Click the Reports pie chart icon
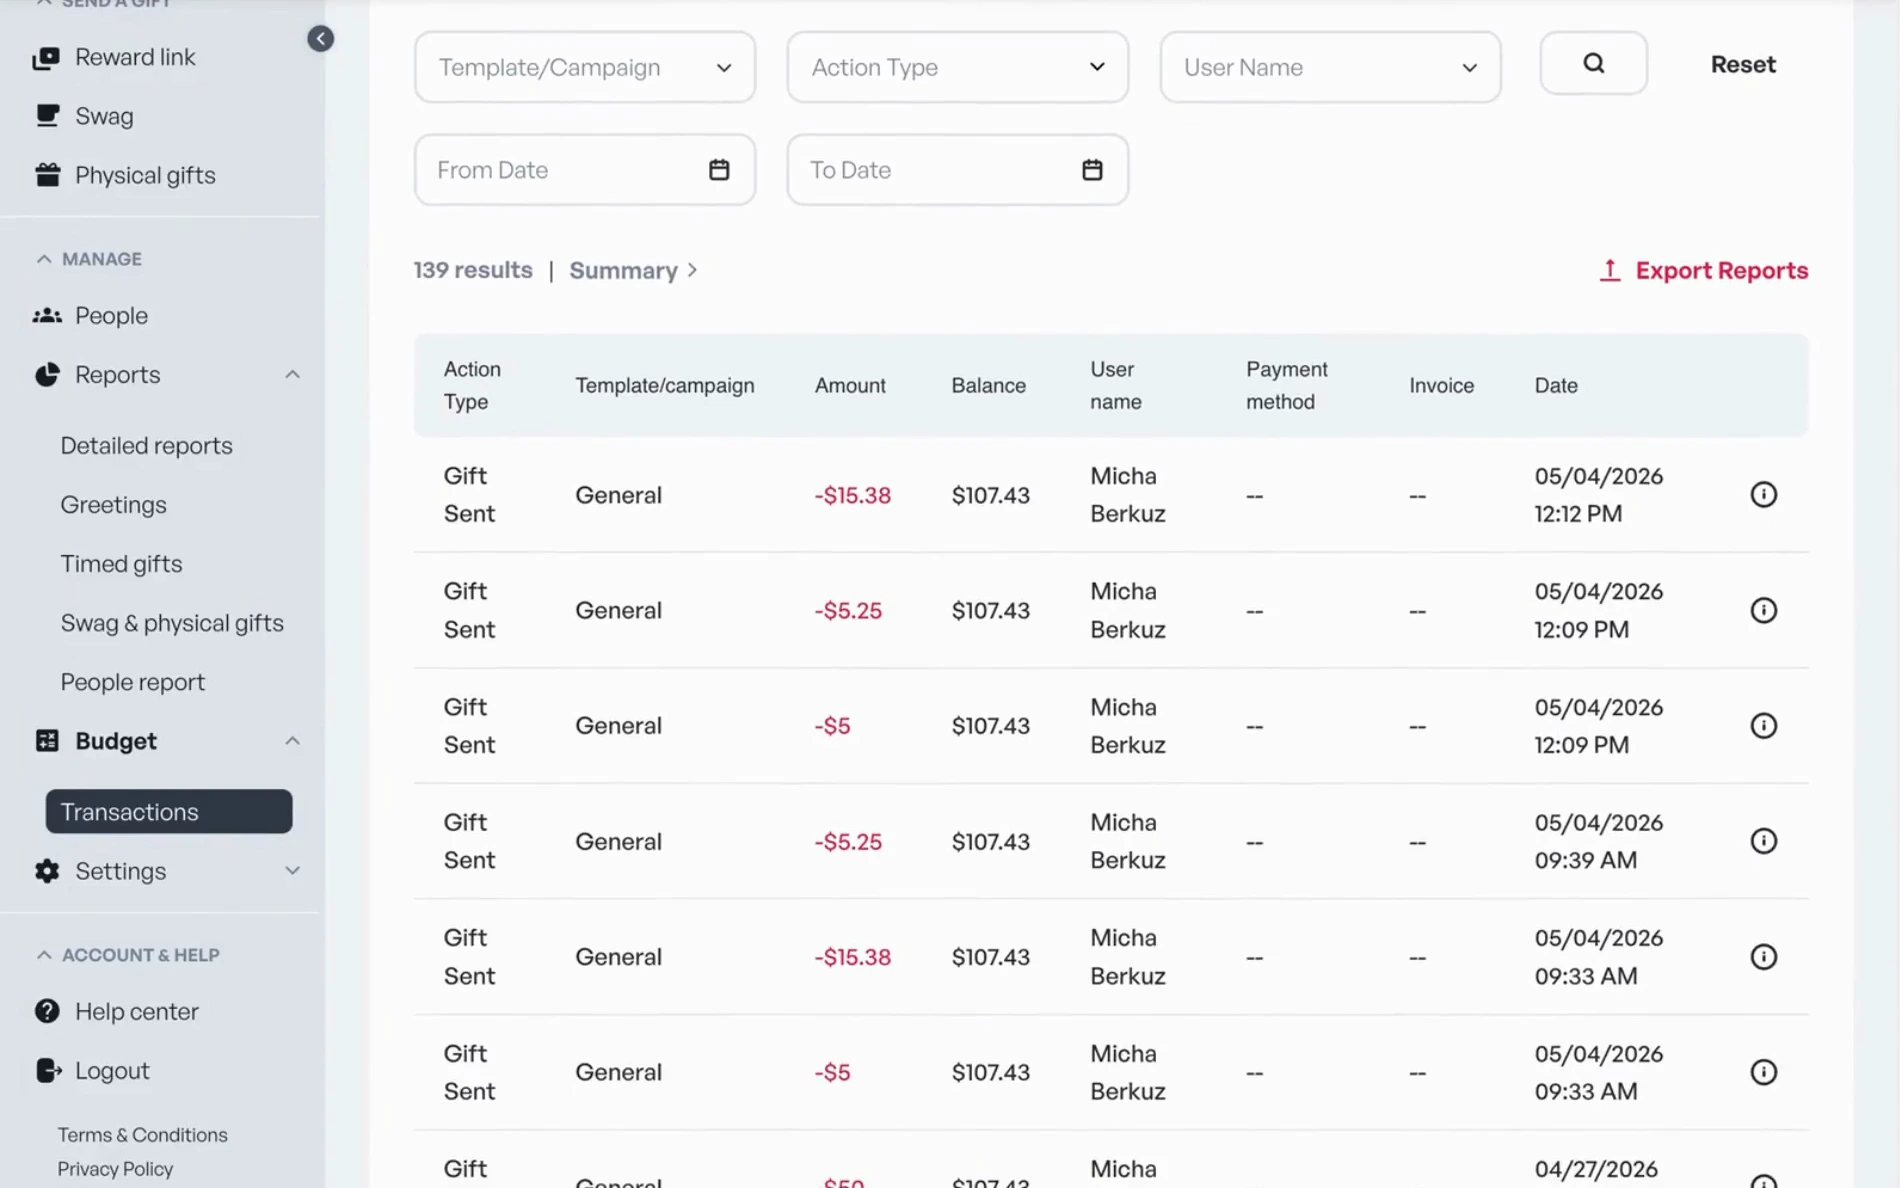The width and height of the screenshot is (1900, 1188). 47,375
